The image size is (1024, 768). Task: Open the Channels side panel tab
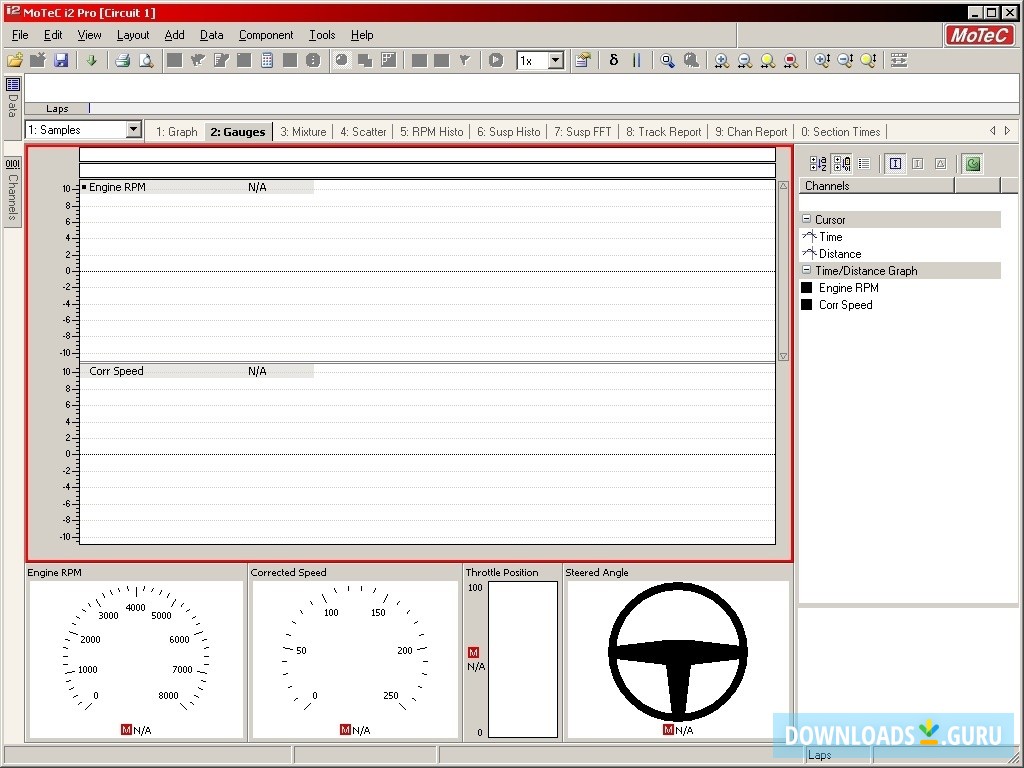click(12, 190)
